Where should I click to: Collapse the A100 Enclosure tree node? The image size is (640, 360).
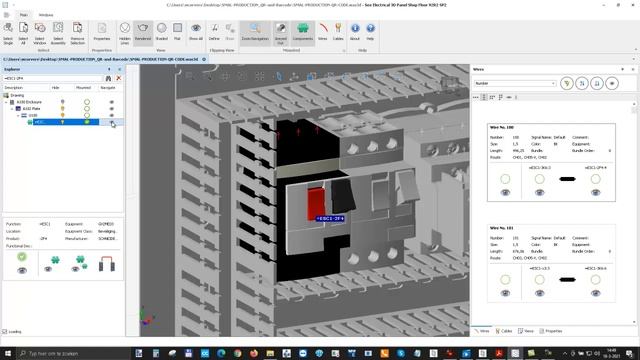pyautogui.click(x=6, y=102)
